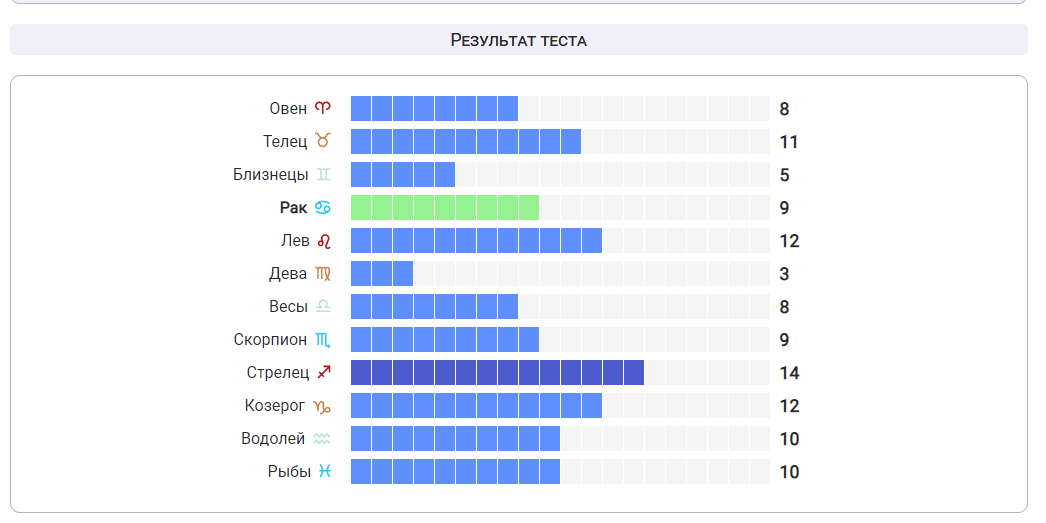Click the Cancer zodiac icon beside Рак

click(x=322, y=207)
